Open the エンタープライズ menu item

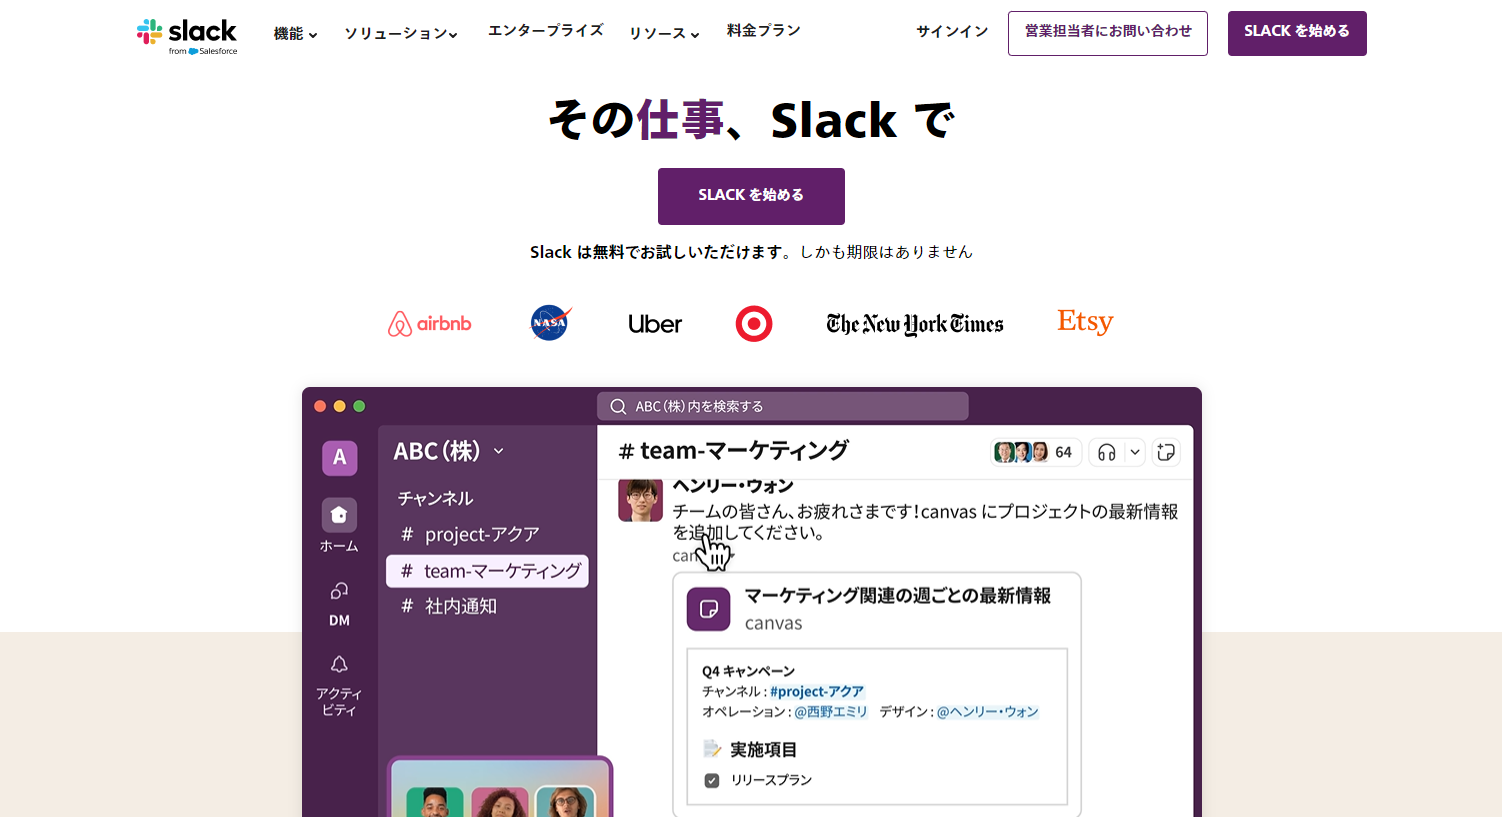(545, 31)
